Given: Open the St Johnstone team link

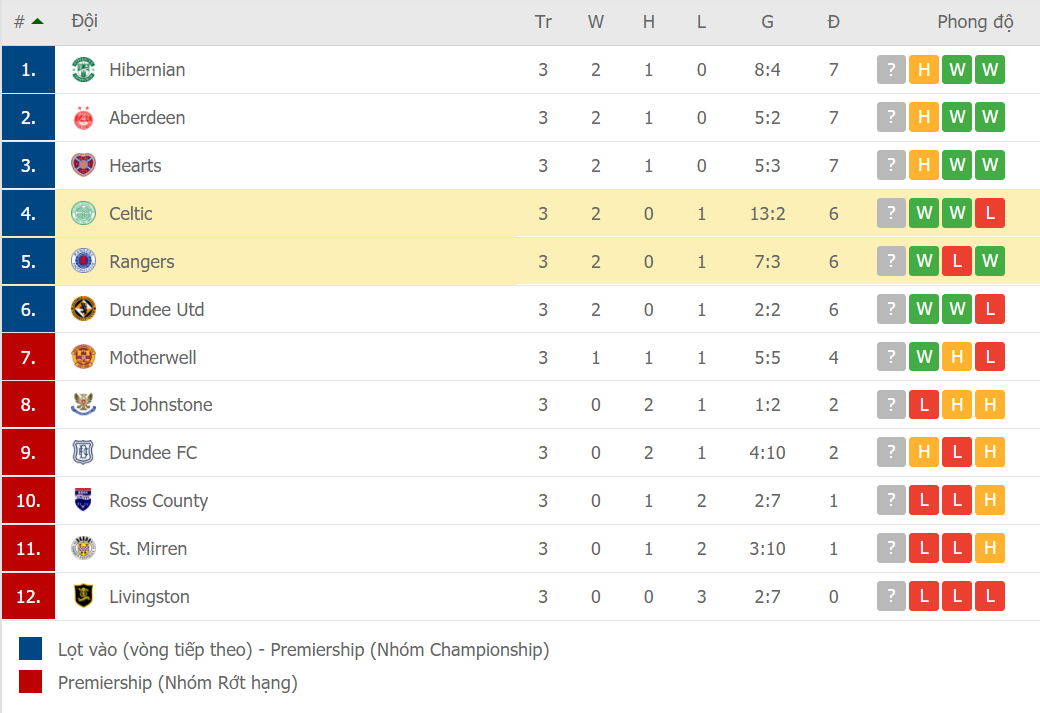Looking at the screenshot, I should pyautogui.click(x=160, y=405).
